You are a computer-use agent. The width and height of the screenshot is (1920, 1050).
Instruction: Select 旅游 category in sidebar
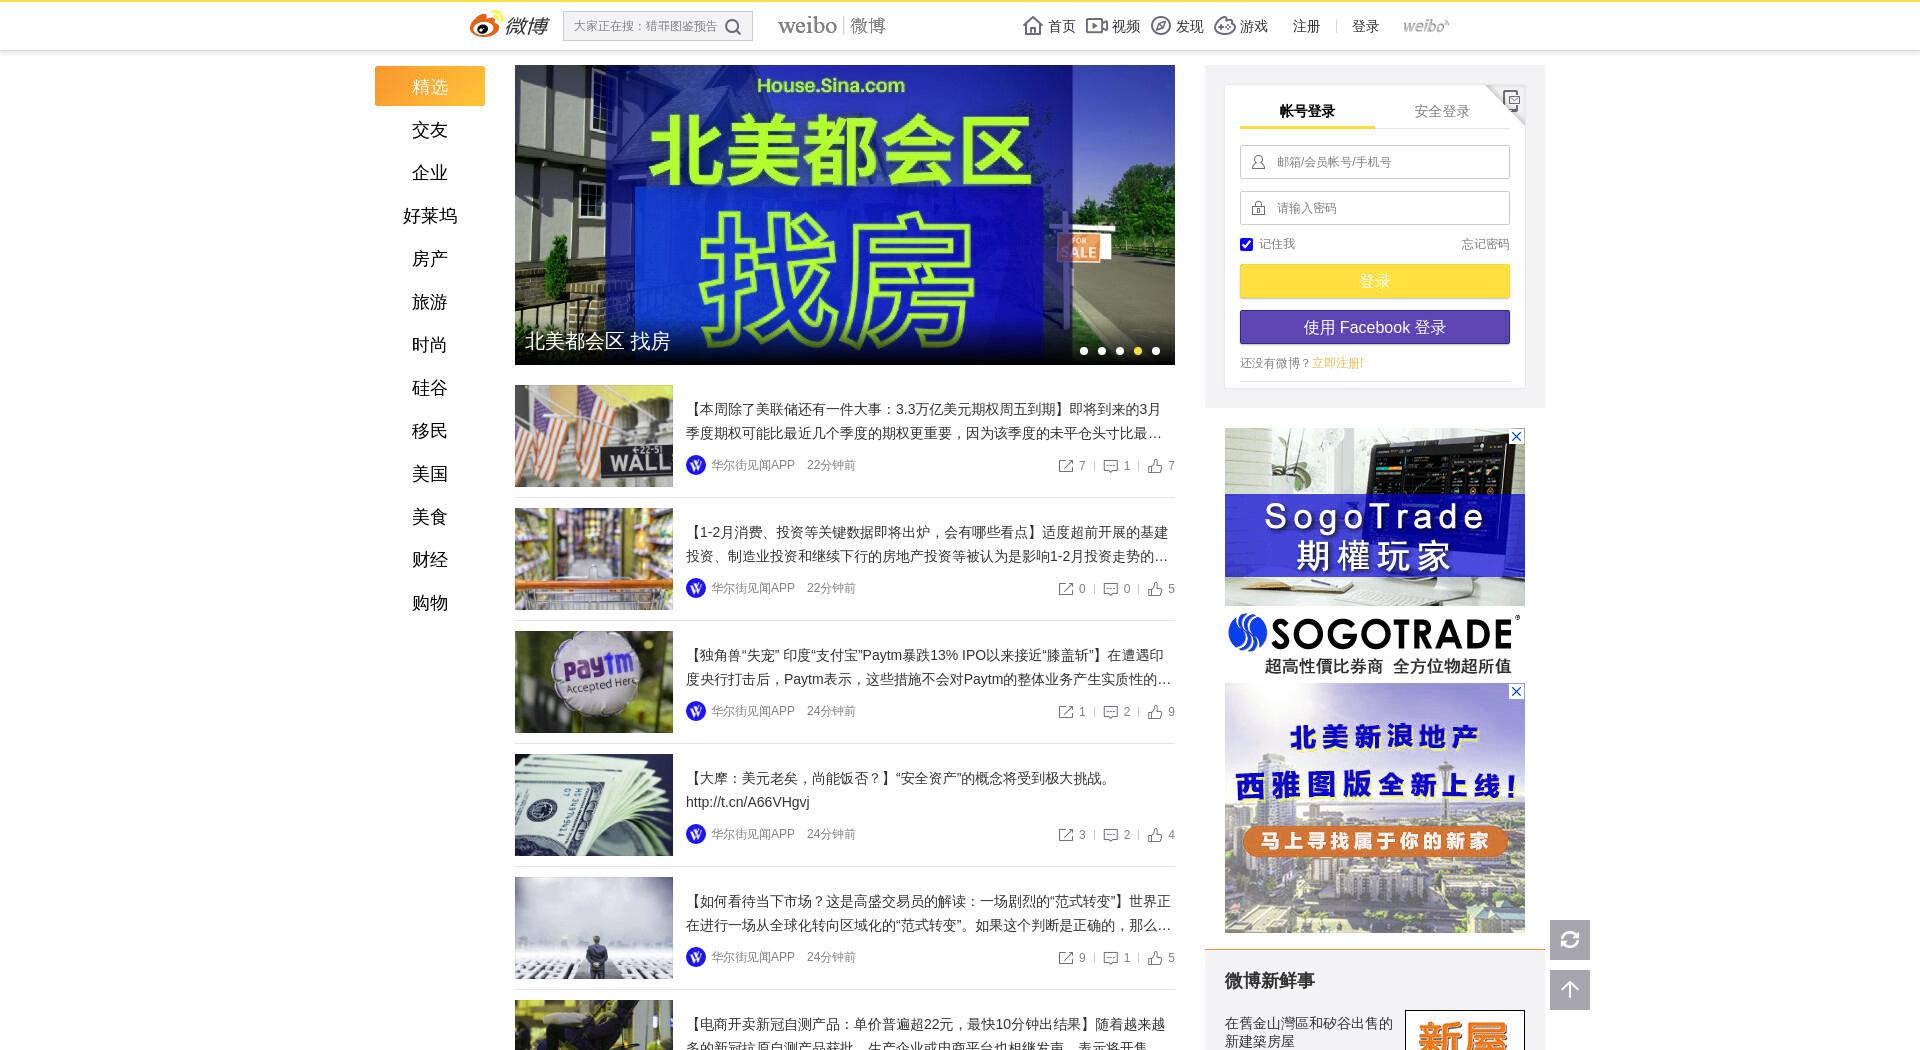coord(430,302)
